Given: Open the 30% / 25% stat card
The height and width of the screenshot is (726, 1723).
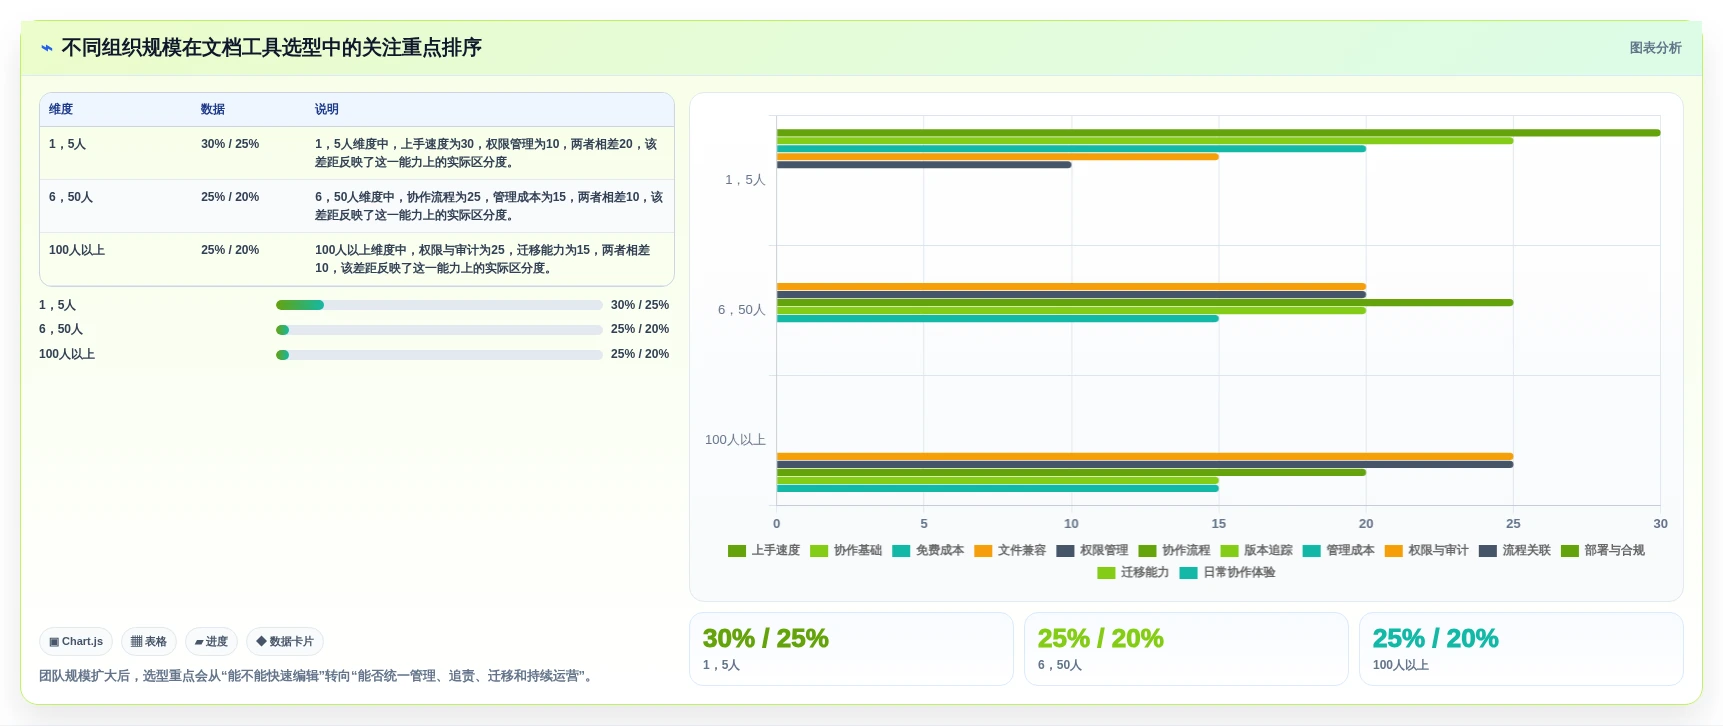Looking at the screenshot, I should point(851,649).
